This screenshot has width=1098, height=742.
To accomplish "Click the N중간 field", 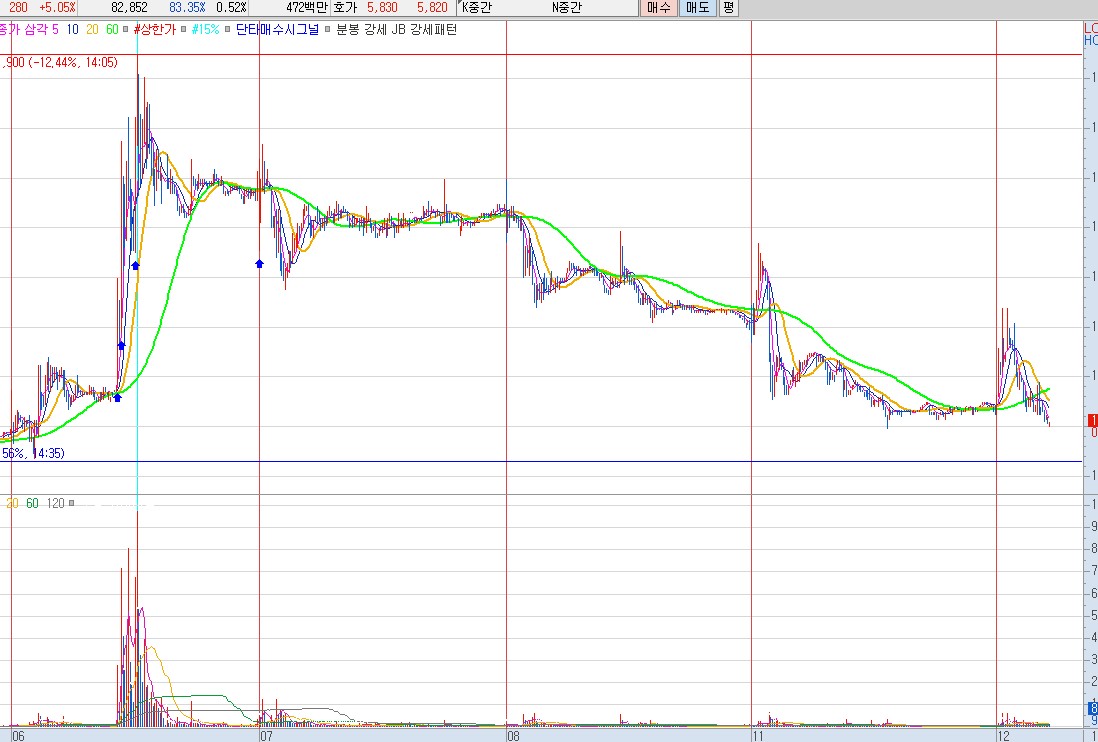I will coord(567,8).
